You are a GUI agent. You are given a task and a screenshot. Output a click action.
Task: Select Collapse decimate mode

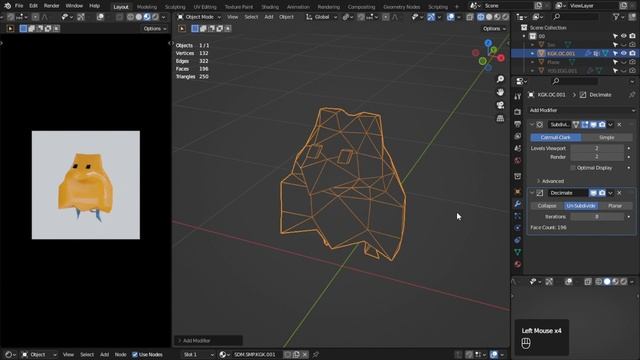click(547, 206)
